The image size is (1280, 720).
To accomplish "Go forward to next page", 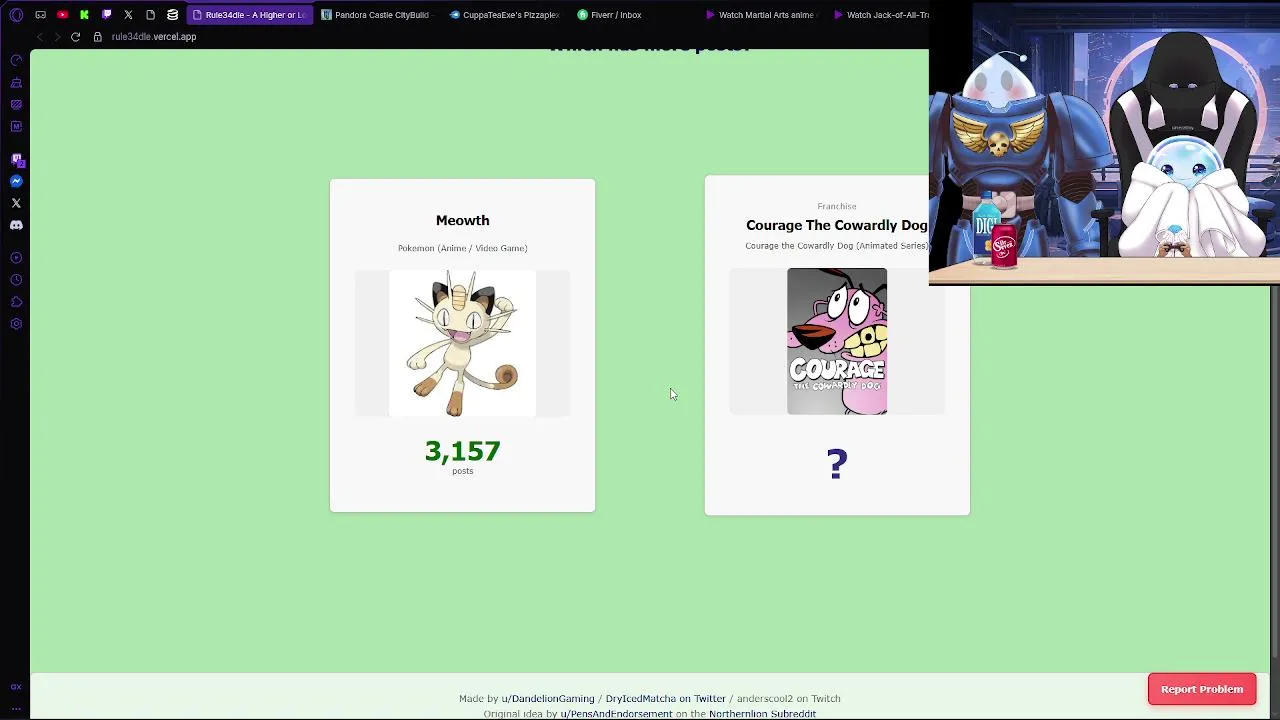I will 57,37.
